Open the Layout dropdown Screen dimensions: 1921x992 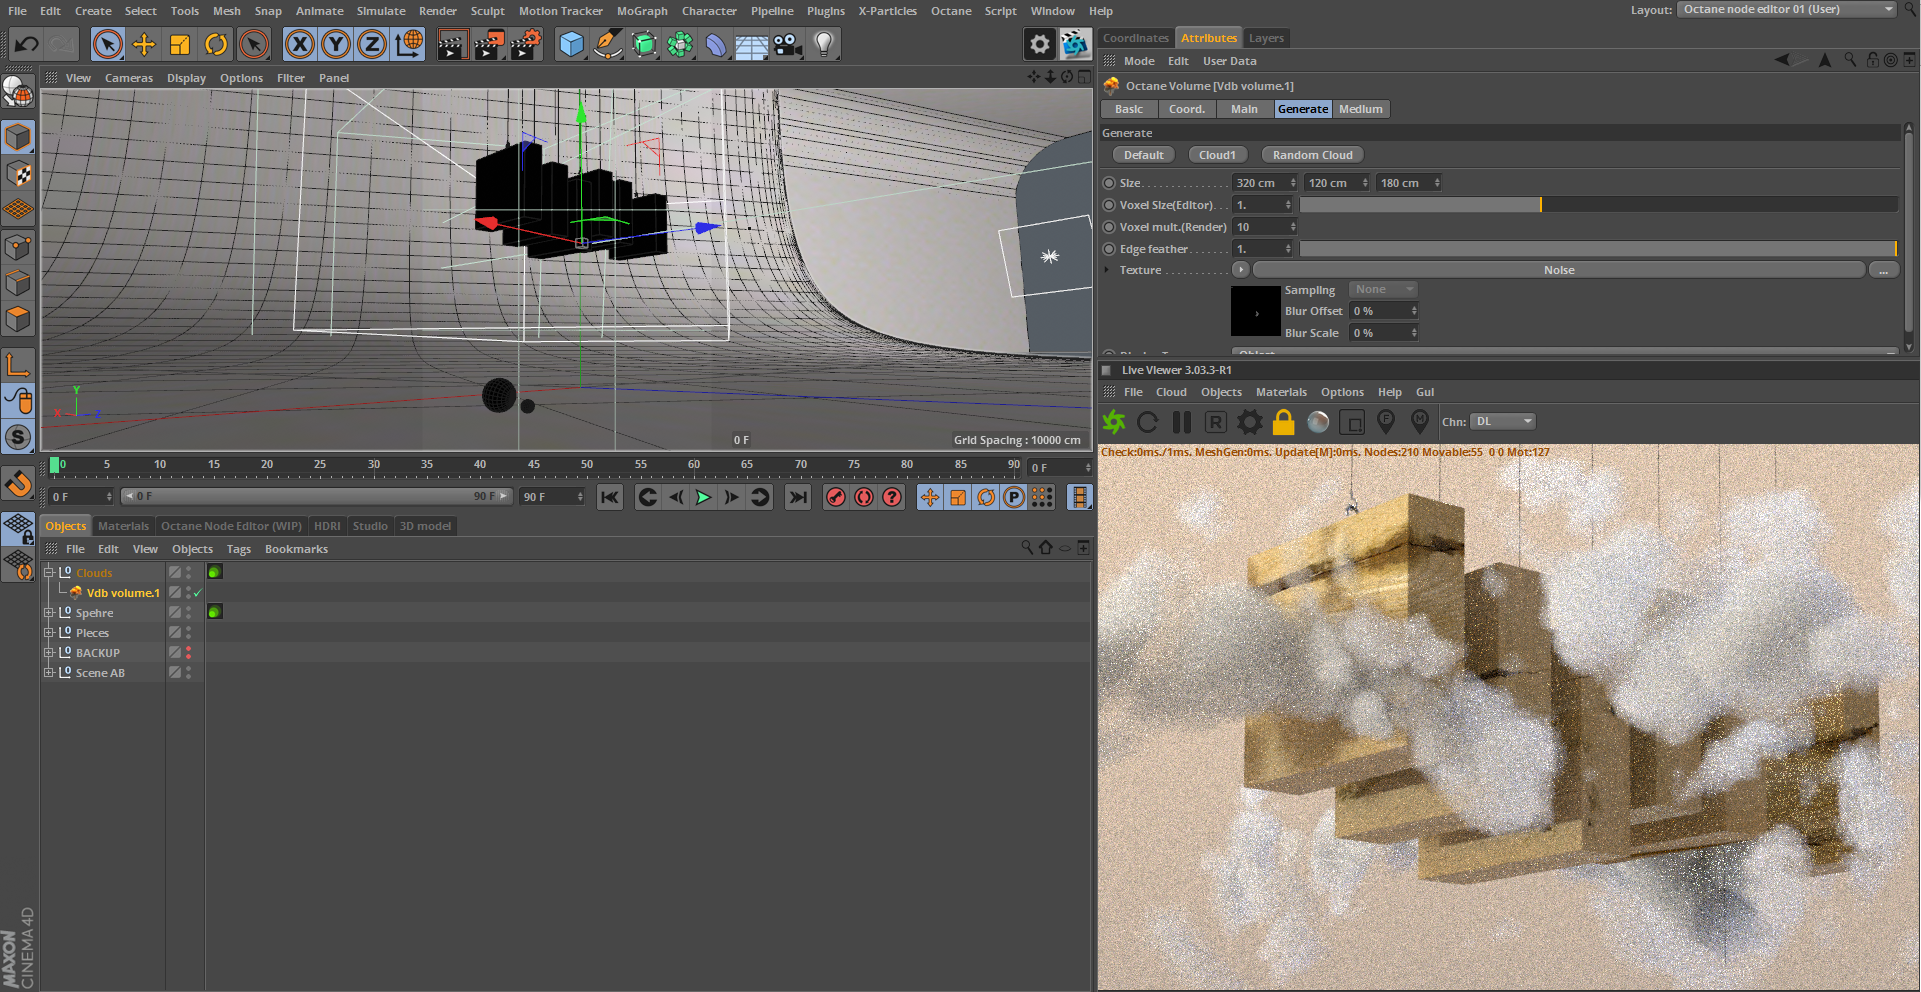1787,10
